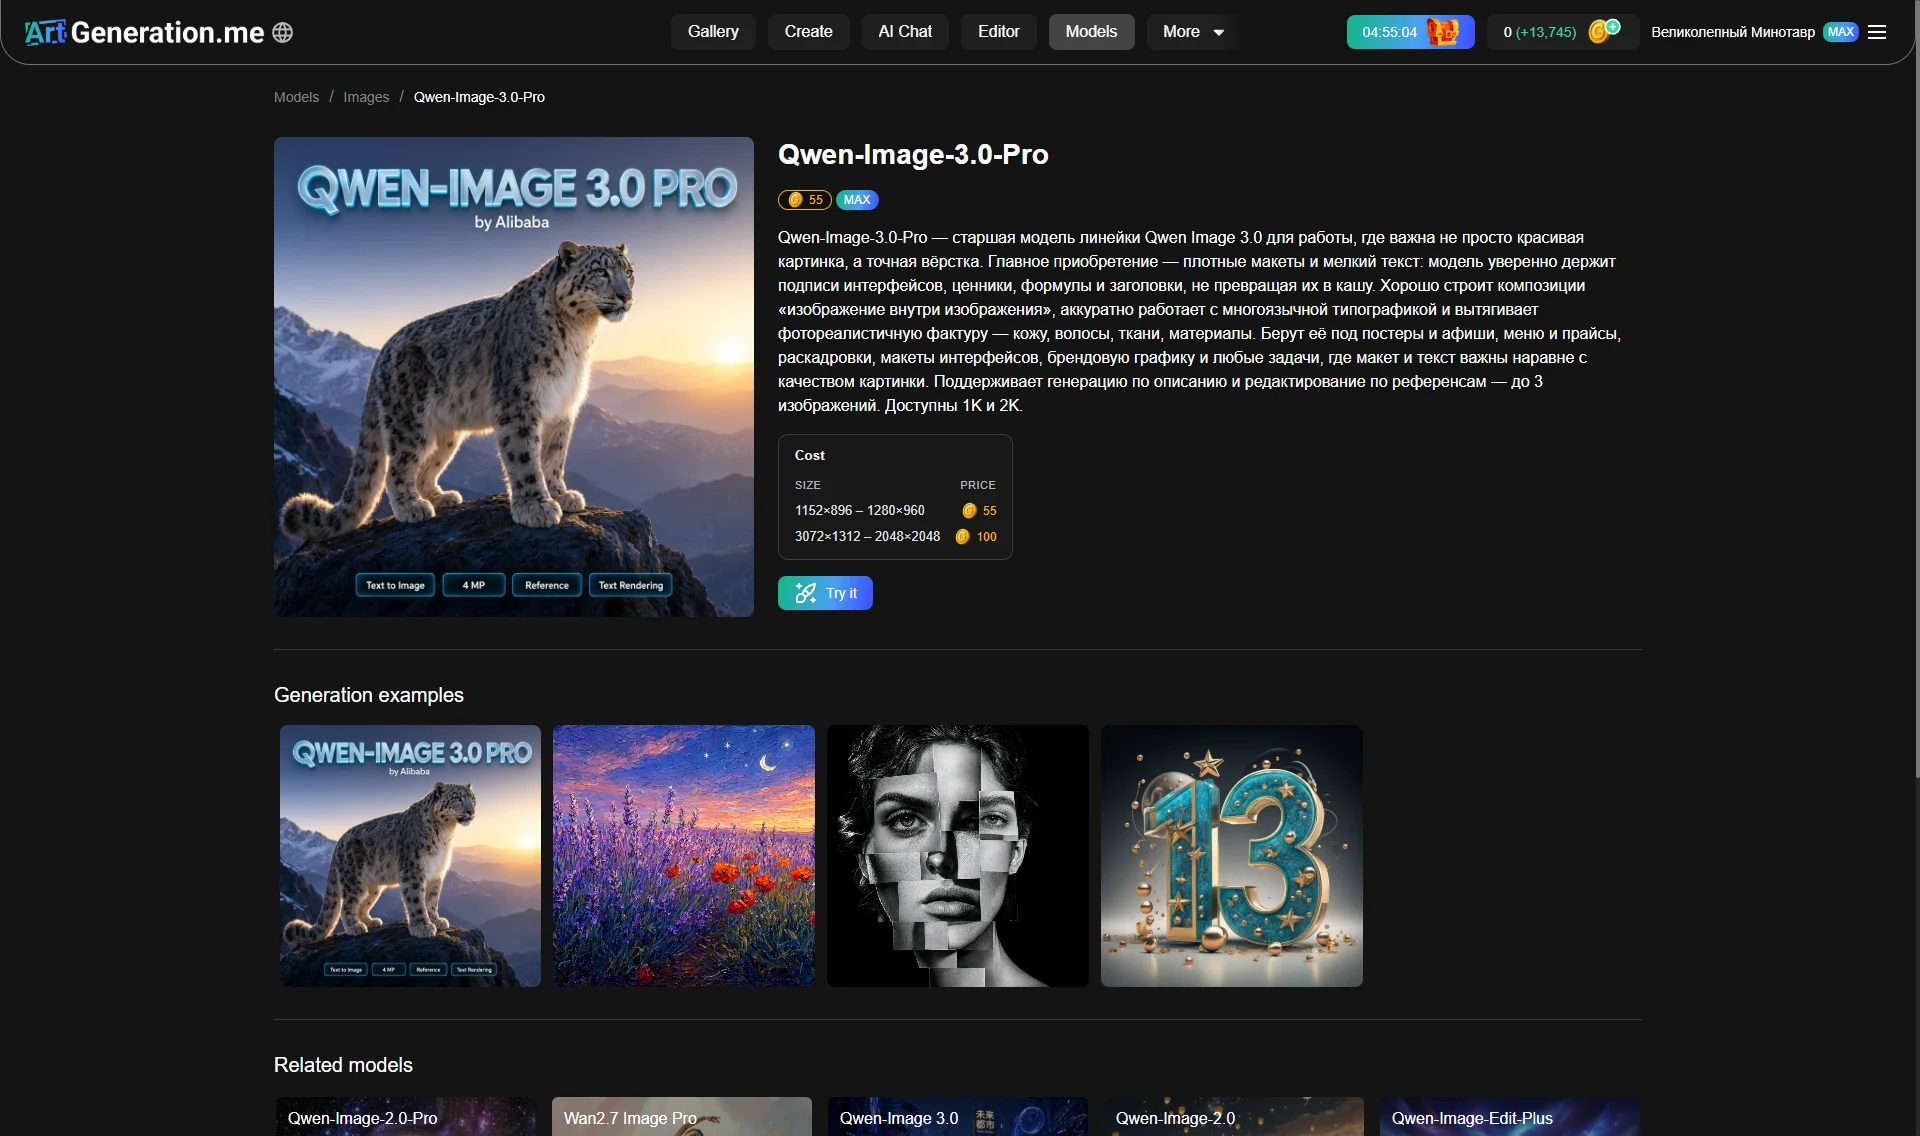Switch to the Editor tab

[998, 32]
